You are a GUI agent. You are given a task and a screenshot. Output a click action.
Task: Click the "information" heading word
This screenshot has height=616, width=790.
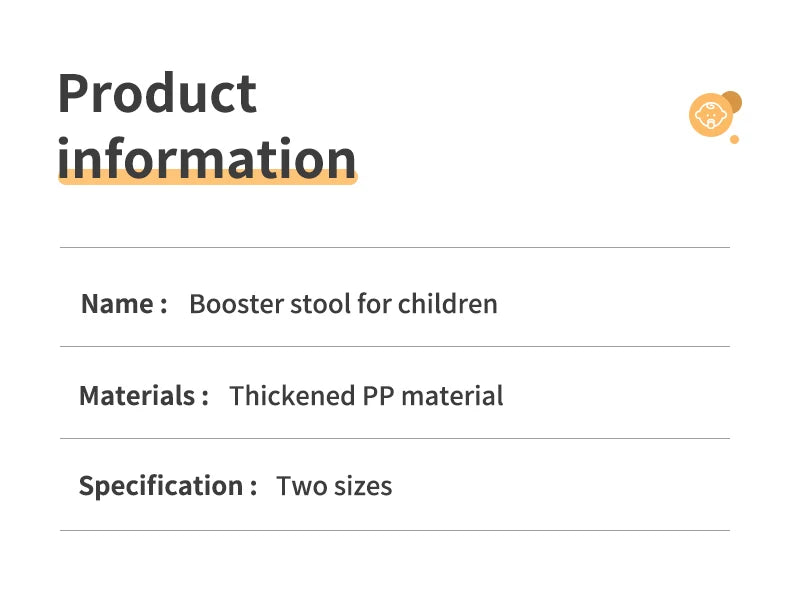pos(207,158)
